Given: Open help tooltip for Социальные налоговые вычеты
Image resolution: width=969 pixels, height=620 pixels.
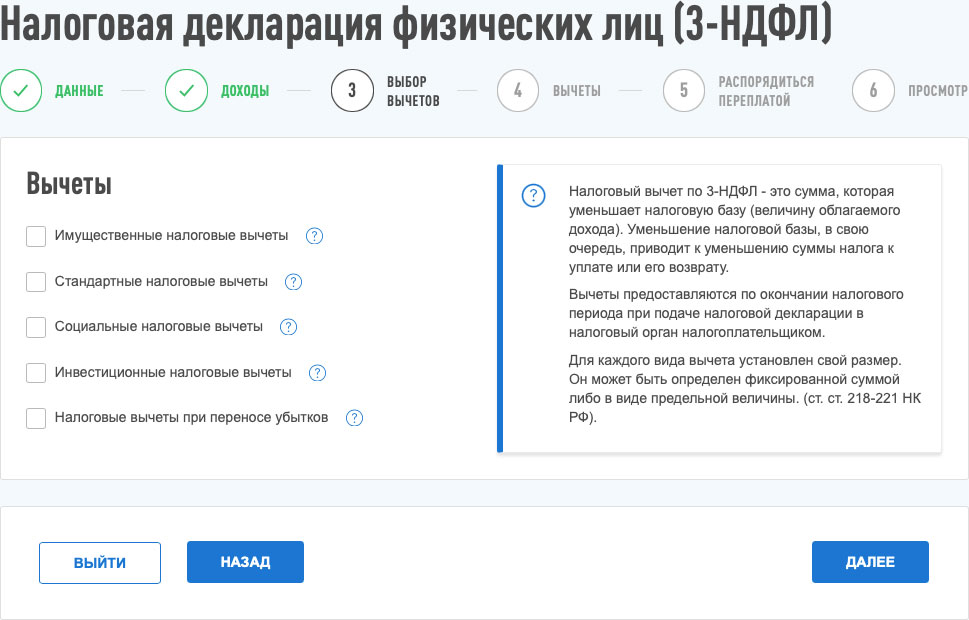Looking at the screenshot, I should pyautogui.click(x=288, y=327).
